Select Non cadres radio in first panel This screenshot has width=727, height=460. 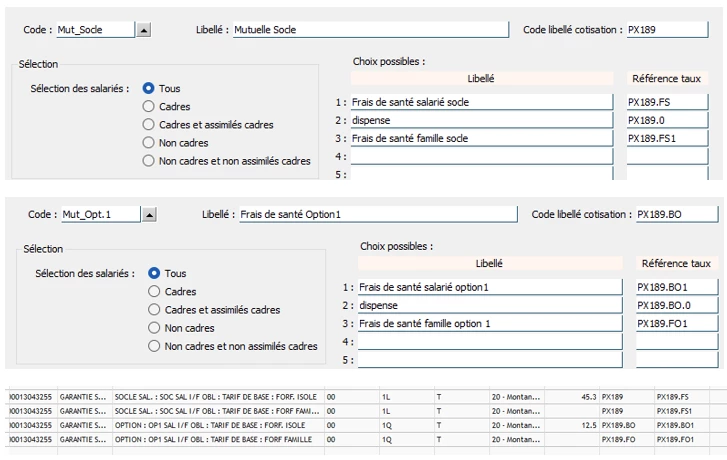pos(149,143)
